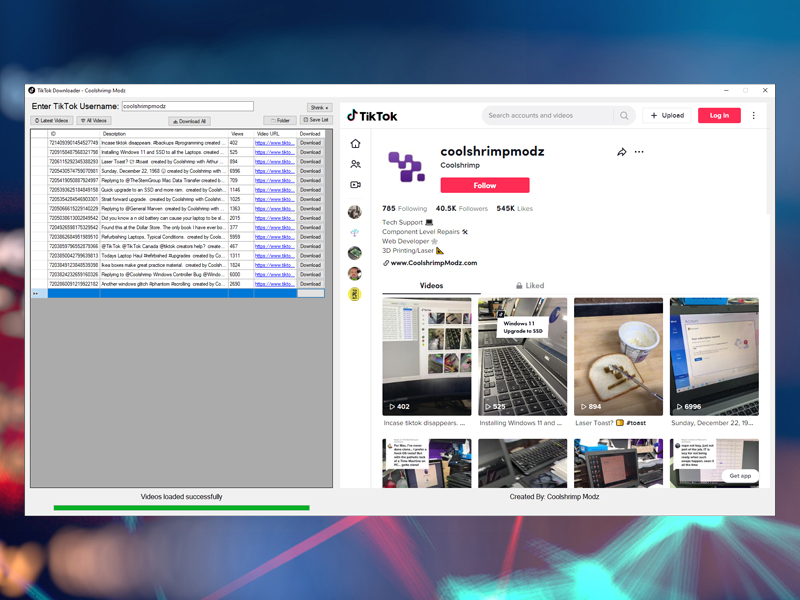This screenshot has width=800, height=600.
Task: Open the three-dot menu next to Log in
Action: point(754,116)
